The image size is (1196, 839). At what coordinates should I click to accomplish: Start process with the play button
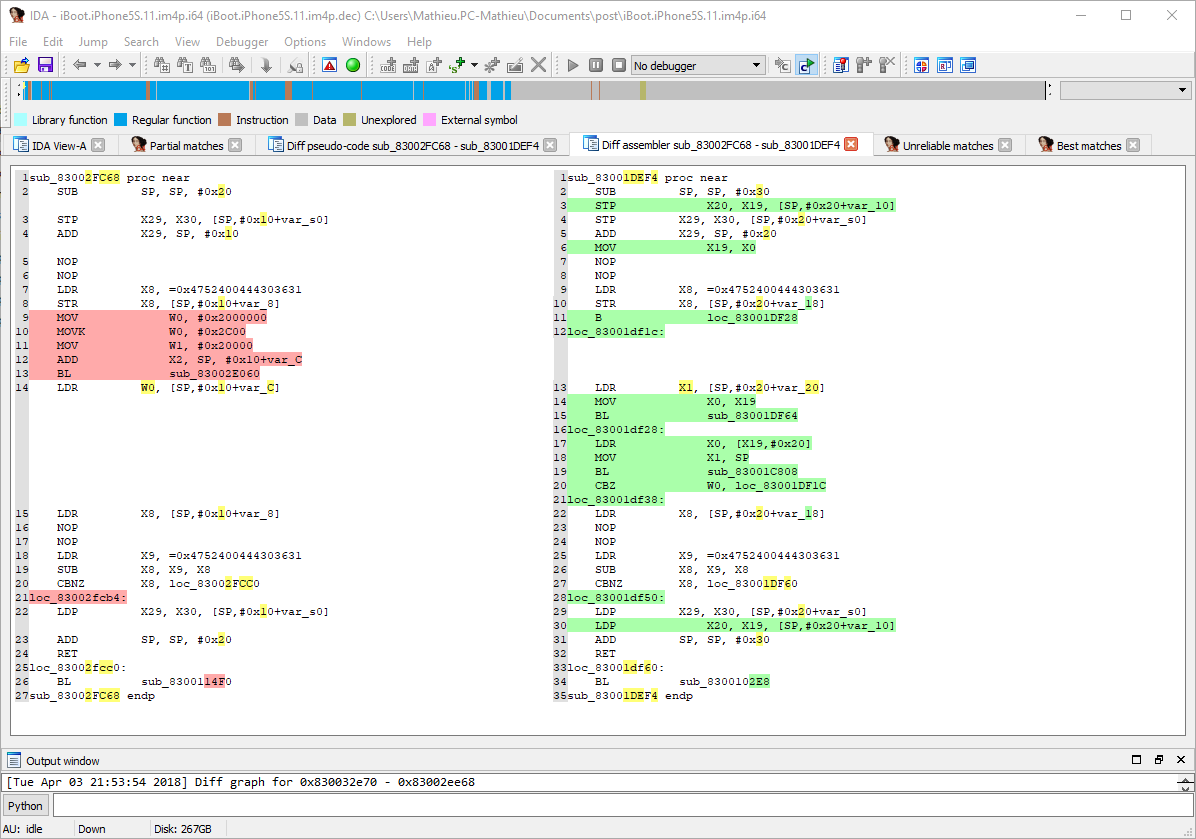(x=573, y=65)
